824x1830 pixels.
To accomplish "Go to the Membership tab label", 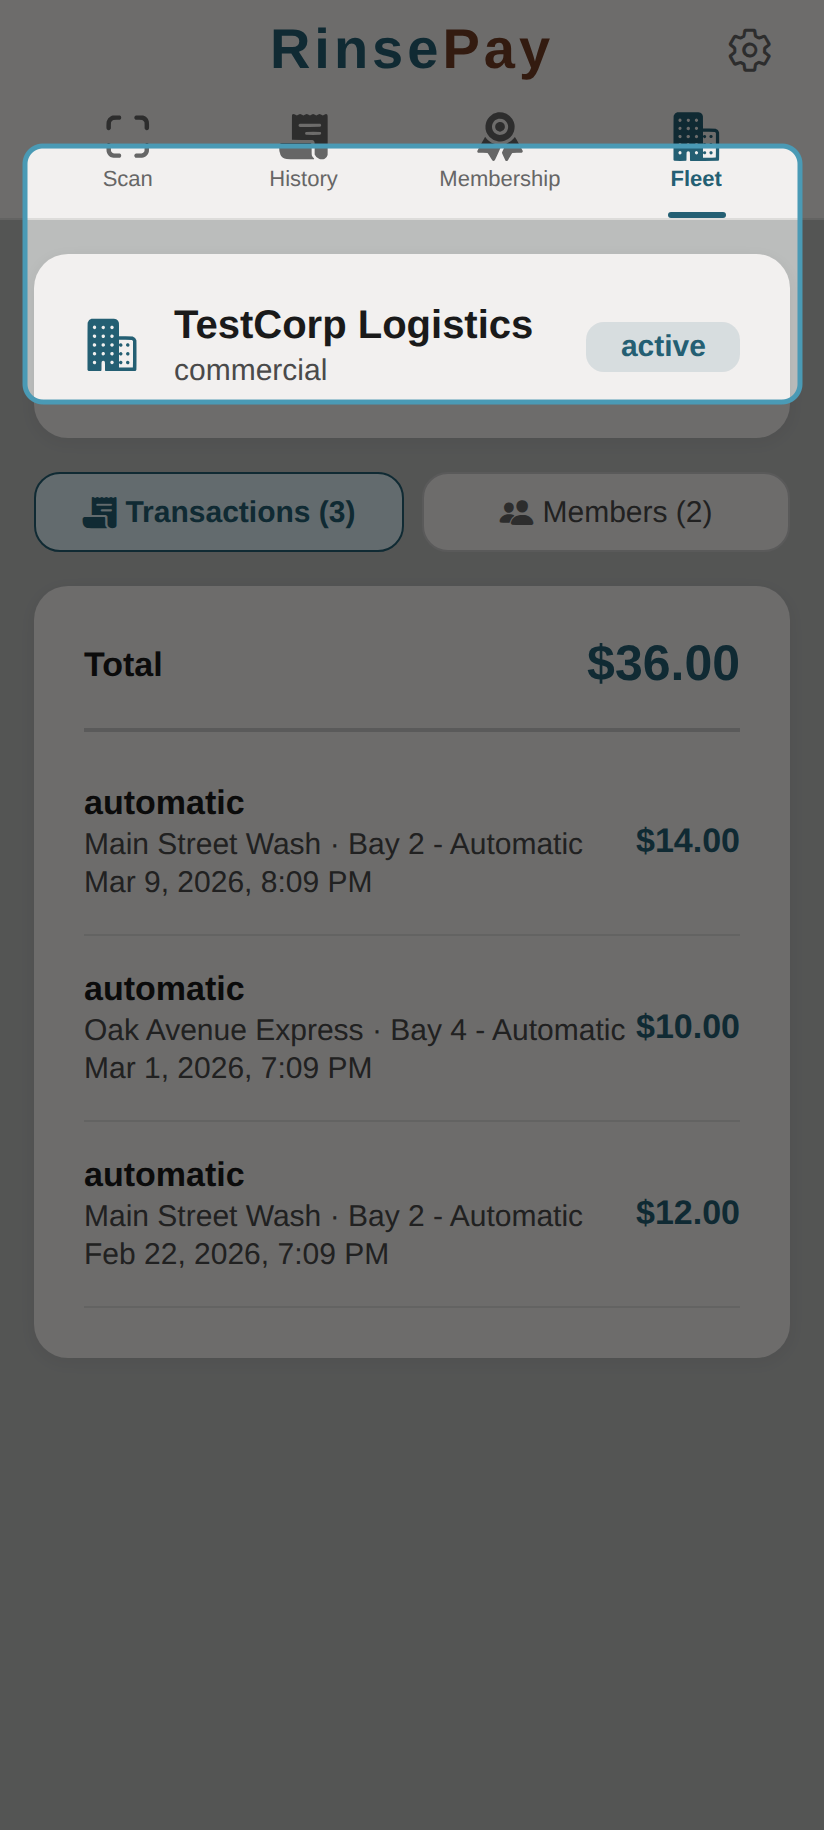I will pos(500,179).
